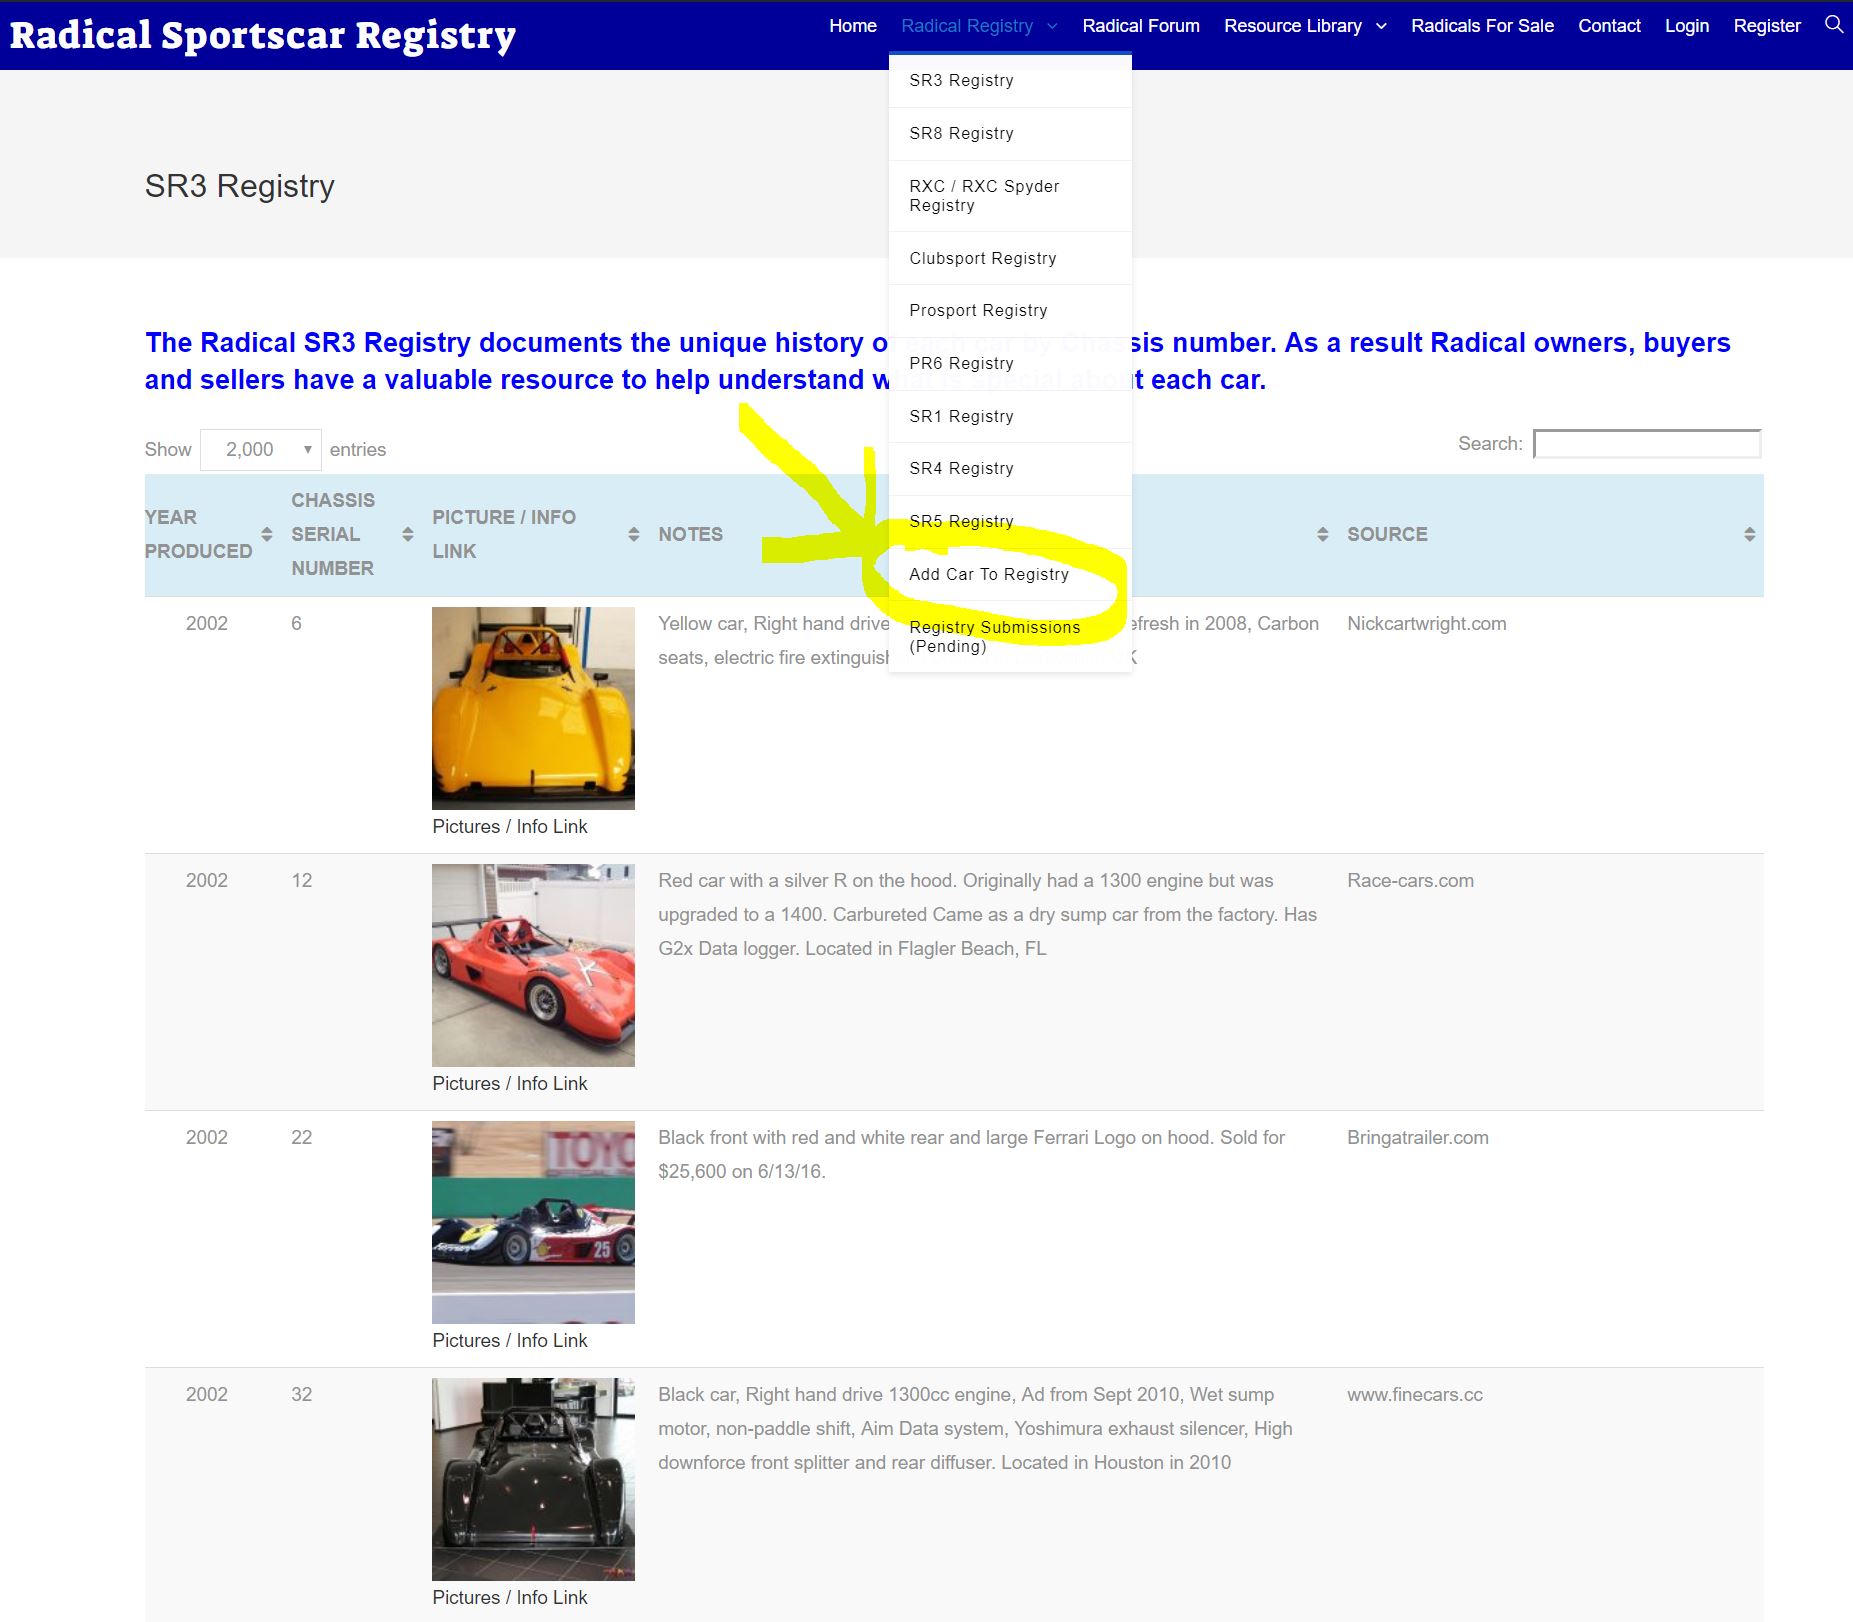The height and width of the screenshot is (1622, 1853).
Task: Choose SR8 Registry from the dropdown
Action: coord(961,133)
